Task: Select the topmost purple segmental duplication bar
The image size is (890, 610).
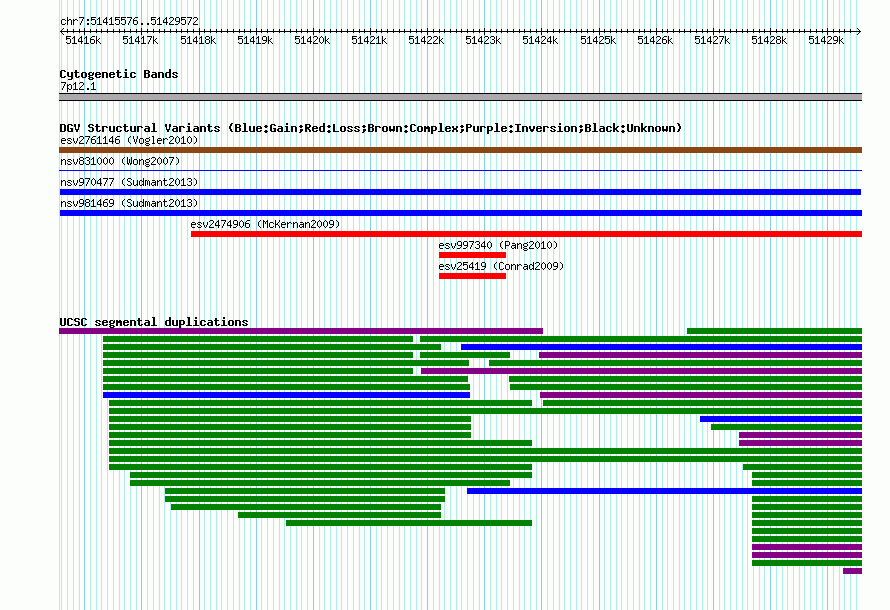Action: (301, 331)
